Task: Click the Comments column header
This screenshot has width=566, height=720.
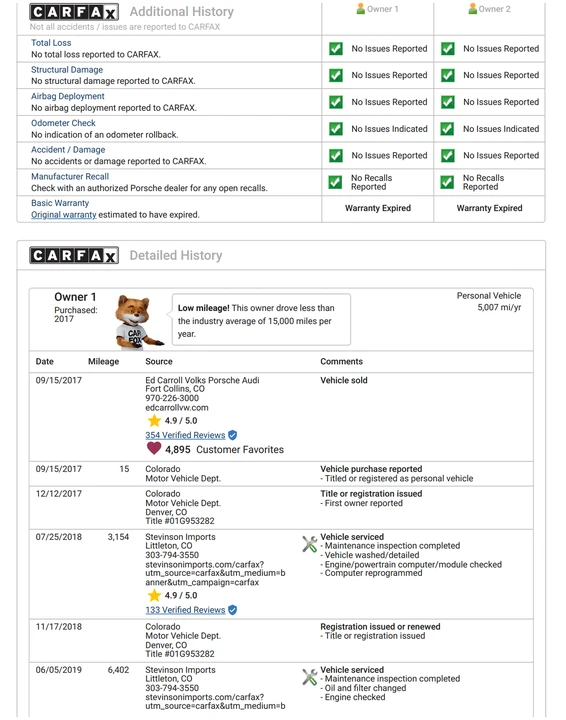Action: pyautogui.click(x=342, y=361)
